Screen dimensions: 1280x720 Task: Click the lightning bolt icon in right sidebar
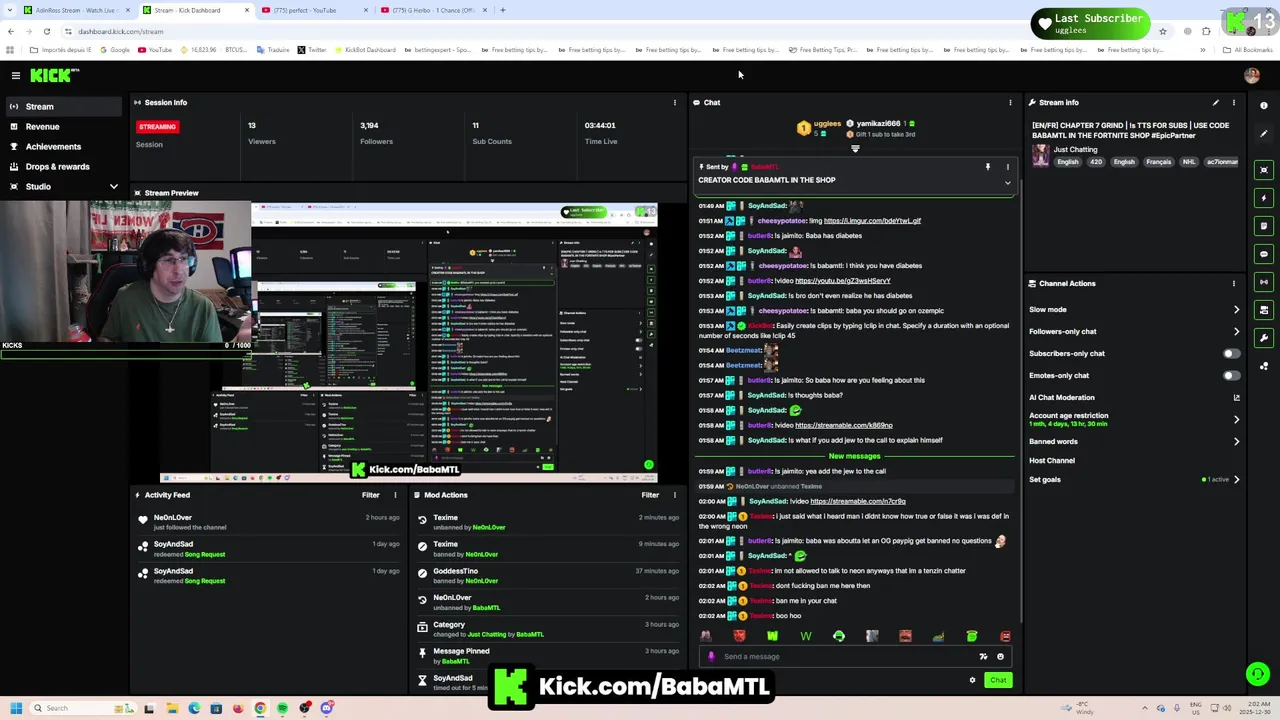coord(1264,198)
